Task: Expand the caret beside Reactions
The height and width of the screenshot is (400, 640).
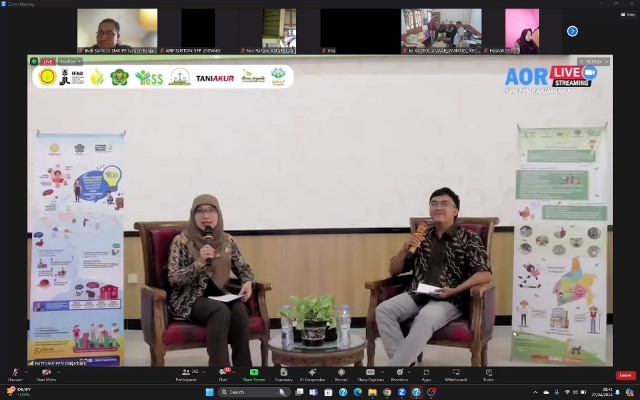Action: (409, 372)
